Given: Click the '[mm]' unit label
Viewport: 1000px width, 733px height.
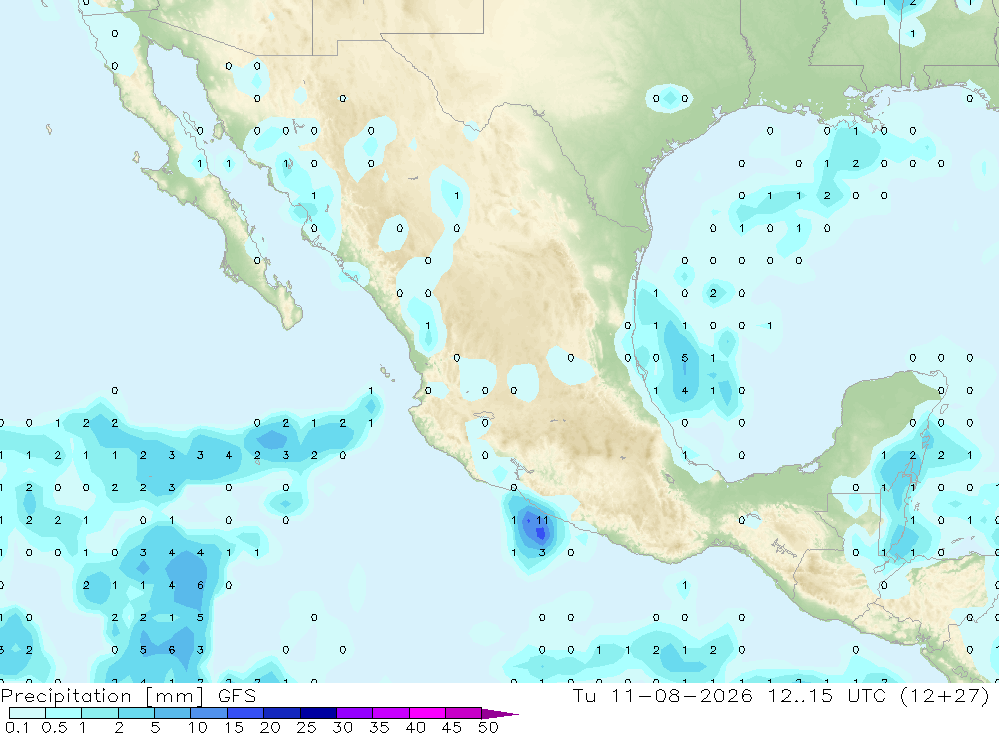Looking at the screenshot, I should (174, 696).
